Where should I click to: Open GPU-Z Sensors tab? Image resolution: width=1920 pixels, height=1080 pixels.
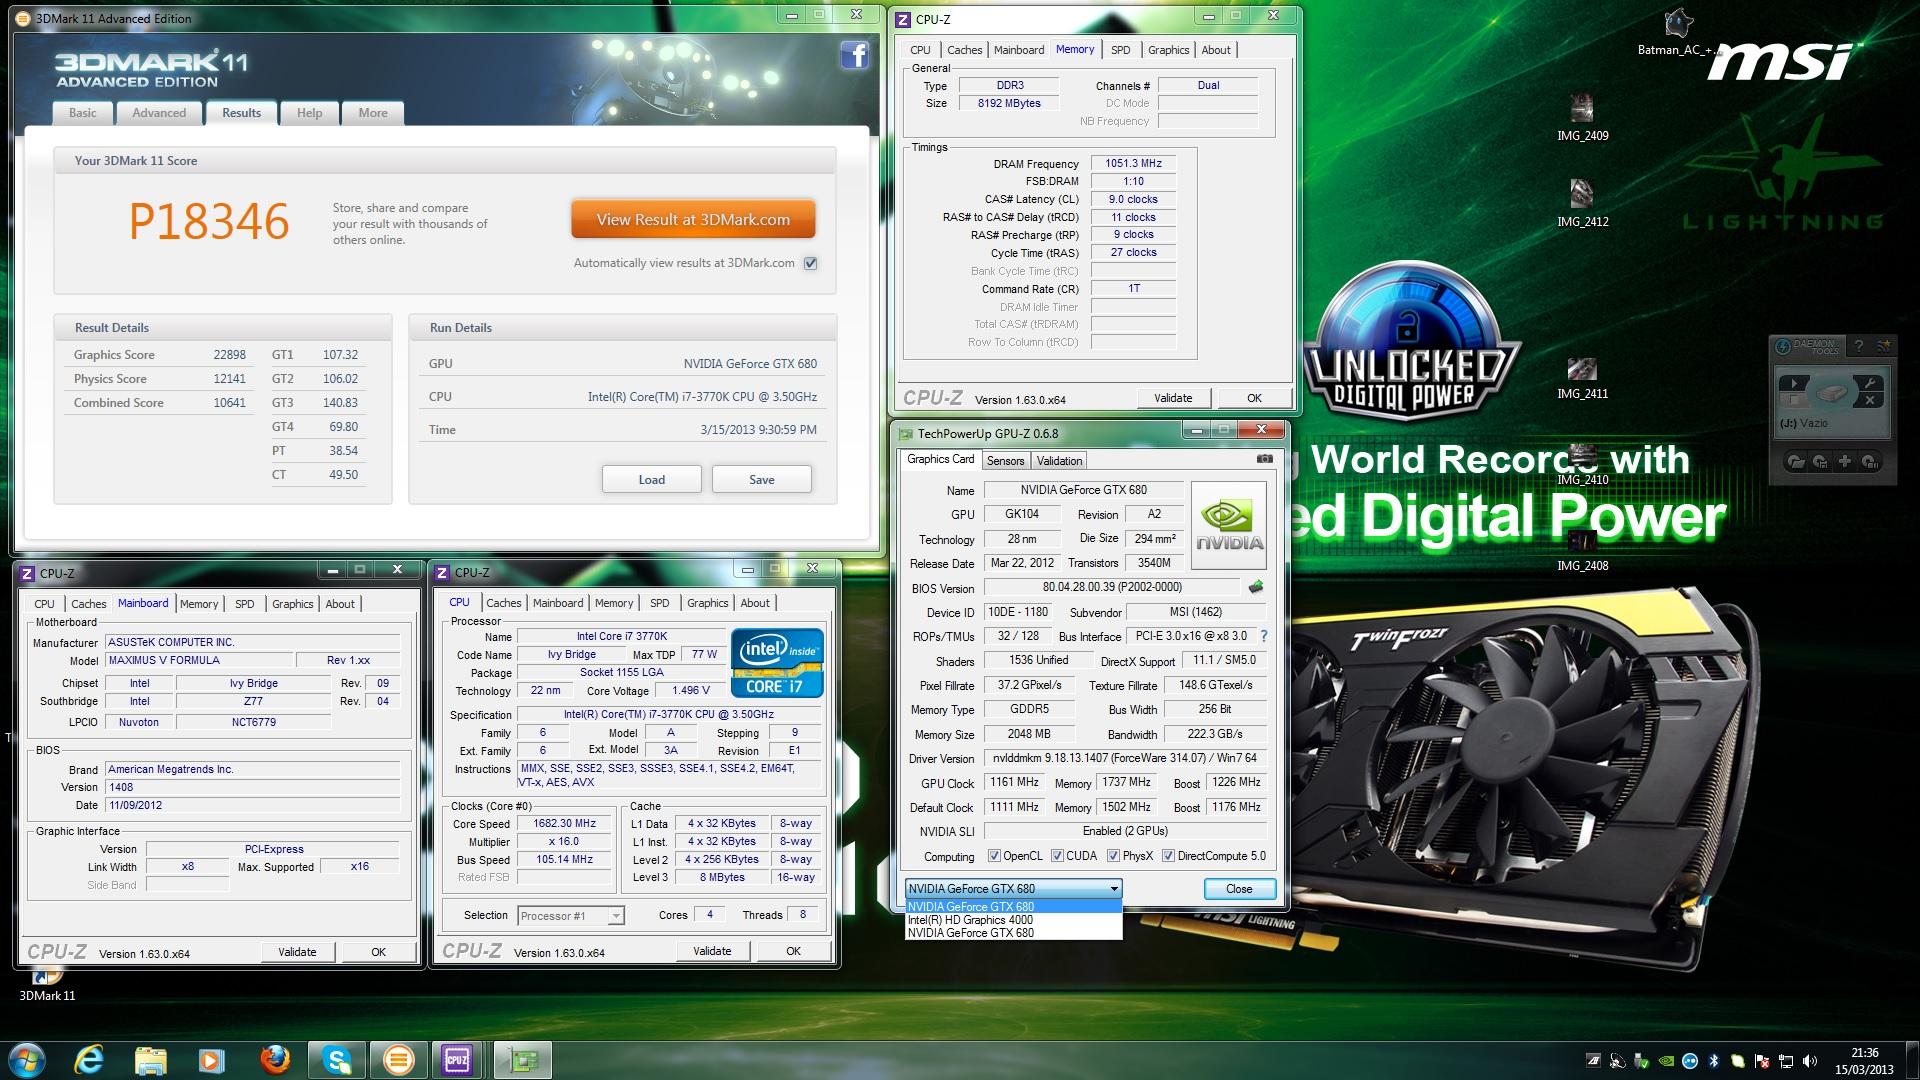point(1005,461)
